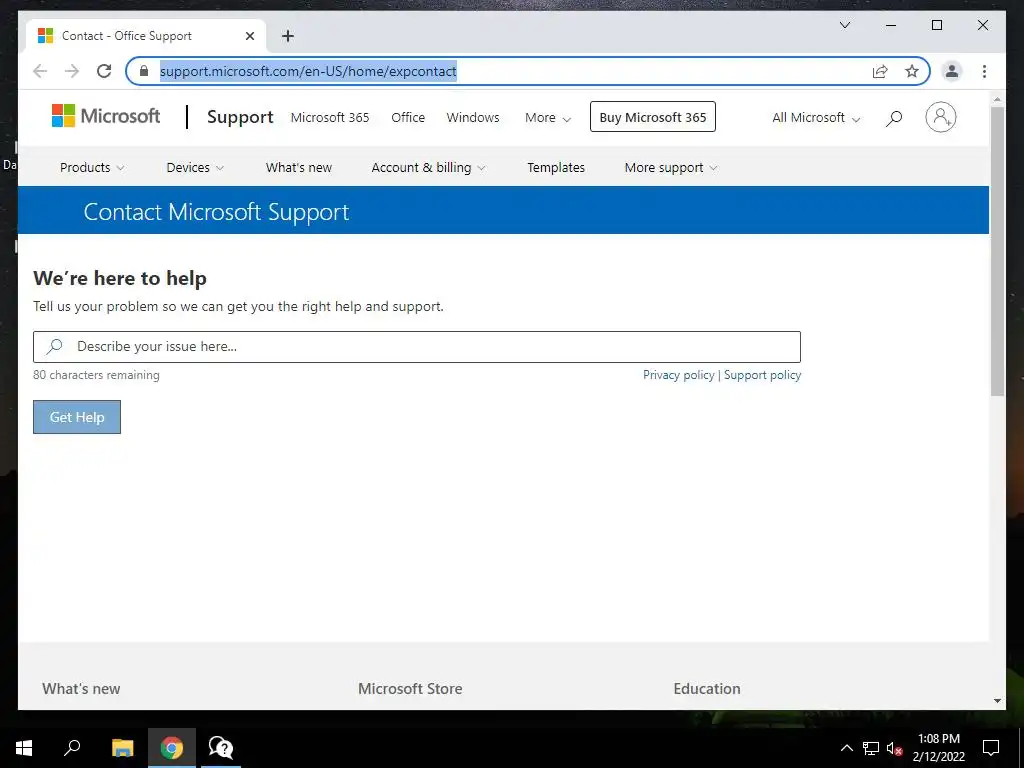Screen dimensions: 1024x768
Task: Open the notification center icon
Action: tap(991, 748)
